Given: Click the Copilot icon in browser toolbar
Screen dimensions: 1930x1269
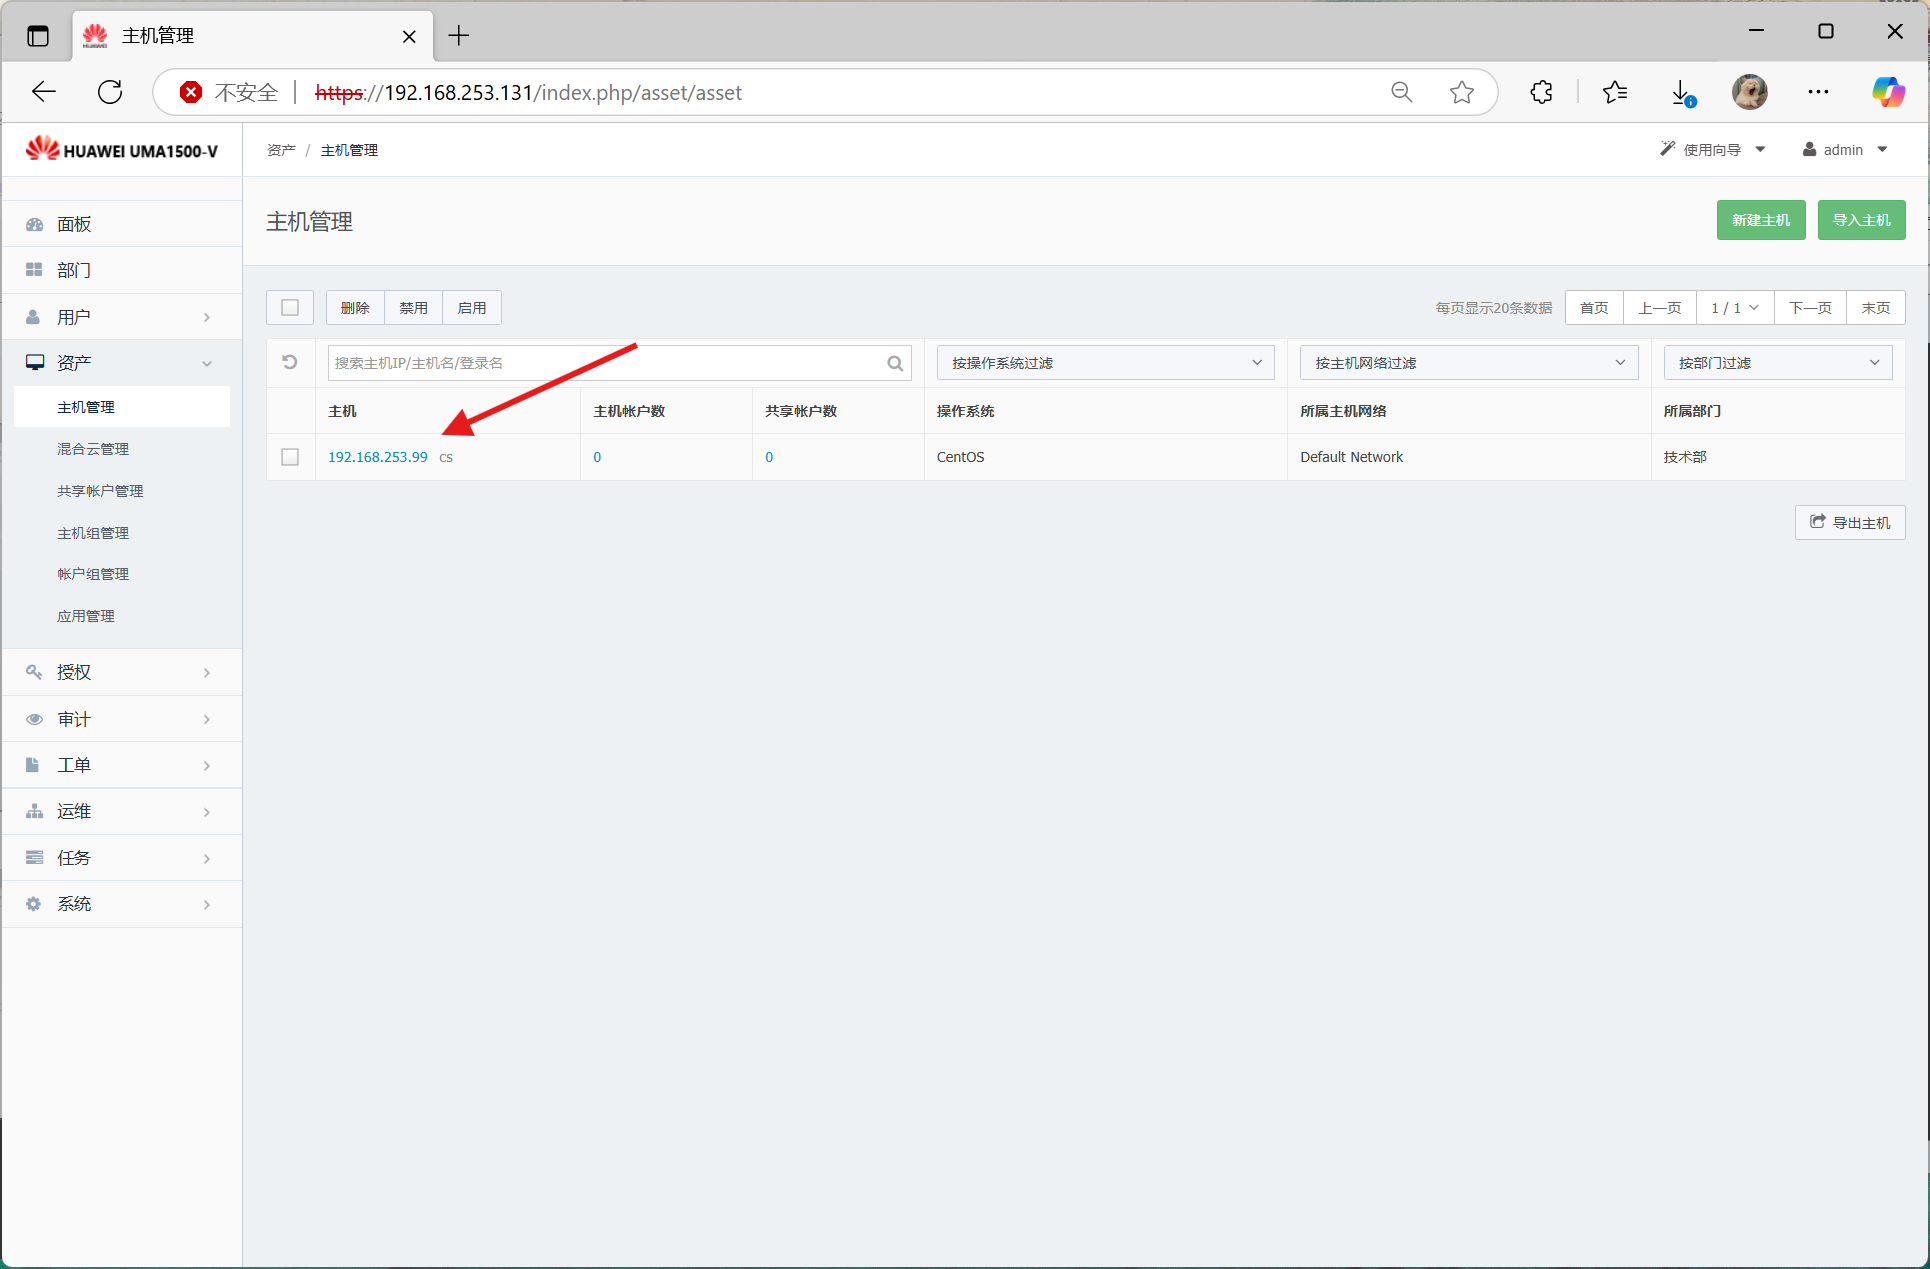Looking at the screenshot, I should pyautogui.click(x=1887, y=92).
